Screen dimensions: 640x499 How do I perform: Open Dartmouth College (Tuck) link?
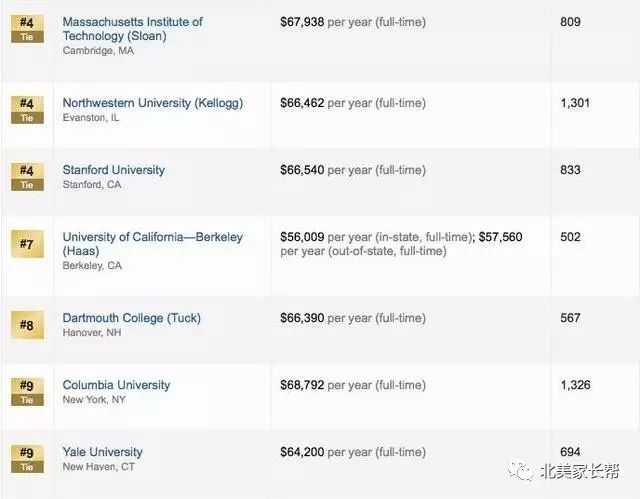tap(131, 318)
